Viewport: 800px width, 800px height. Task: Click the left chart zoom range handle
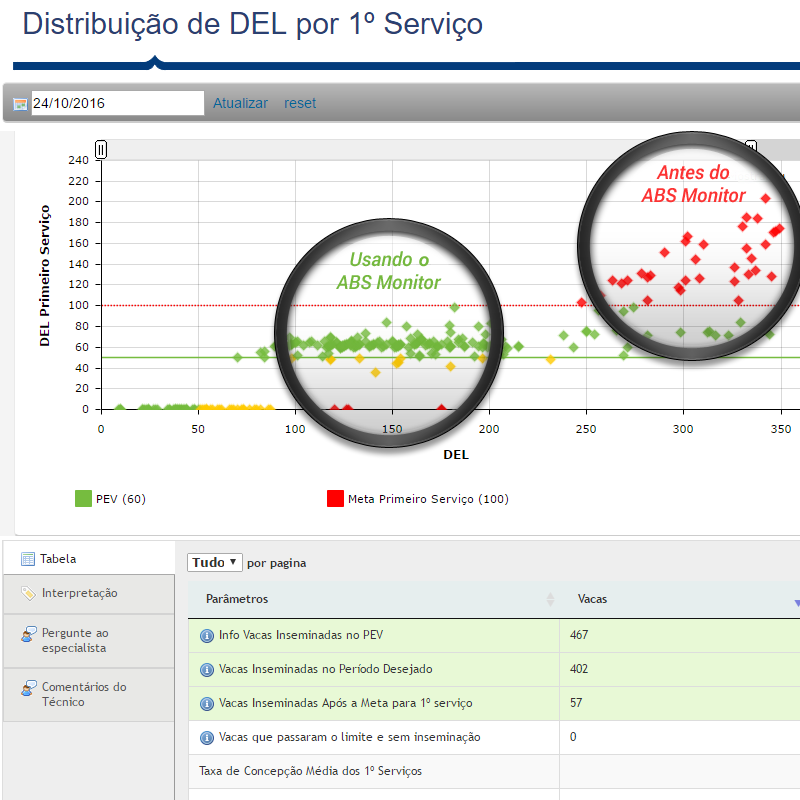101,149
